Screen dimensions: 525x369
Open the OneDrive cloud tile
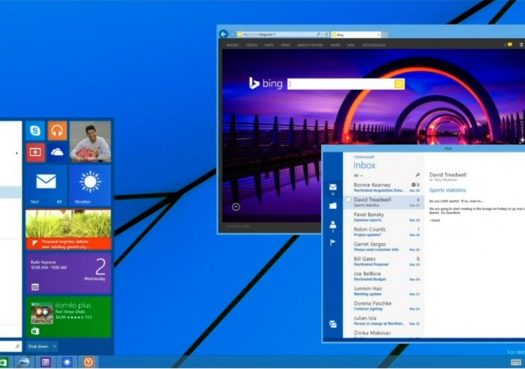(x=57, y=152)
